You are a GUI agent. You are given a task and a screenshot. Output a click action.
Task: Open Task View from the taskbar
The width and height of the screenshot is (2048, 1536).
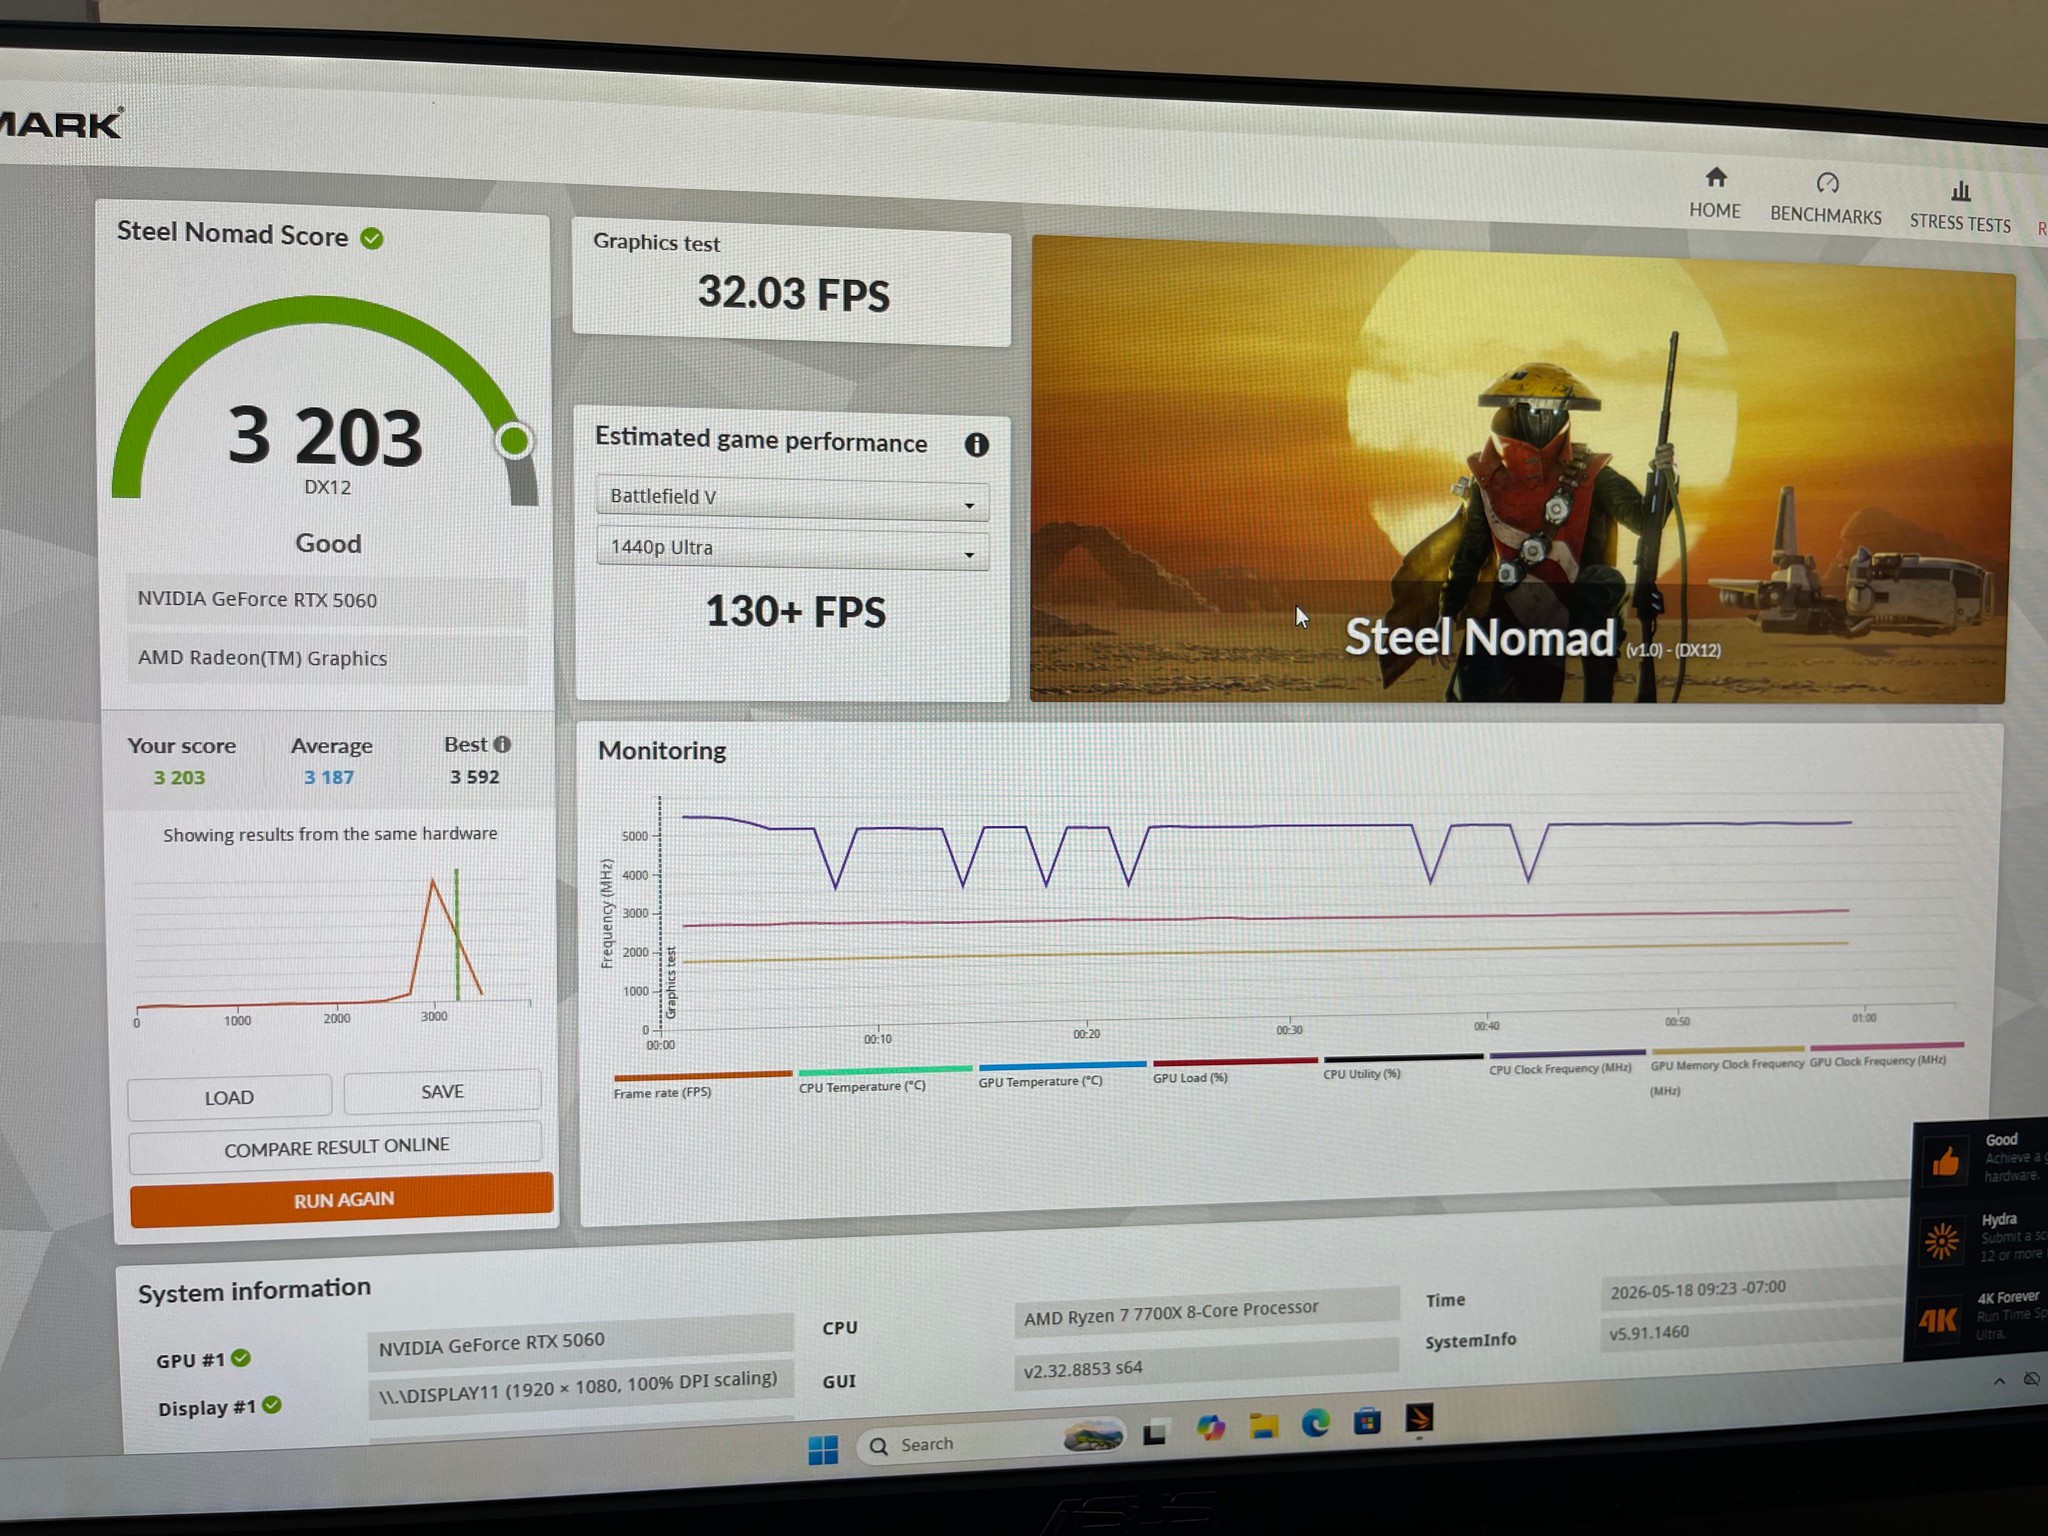click(x=1155, y=1433)
